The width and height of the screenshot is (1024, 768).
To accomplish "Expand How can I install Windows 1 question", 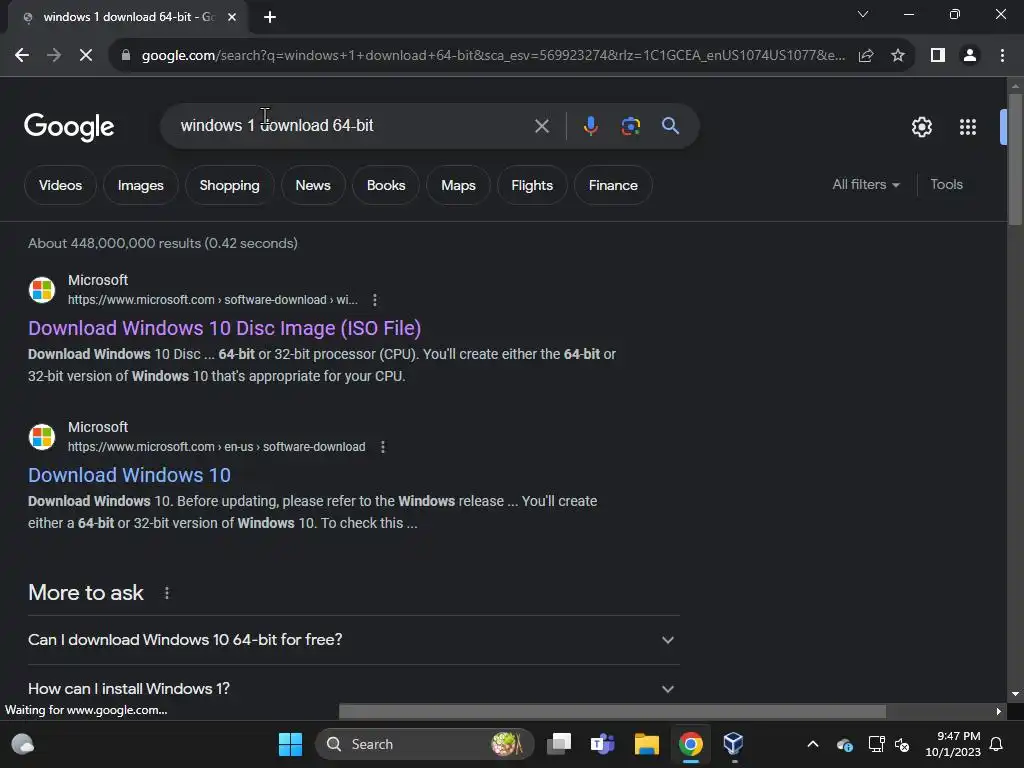I will (x=353, y=688).
